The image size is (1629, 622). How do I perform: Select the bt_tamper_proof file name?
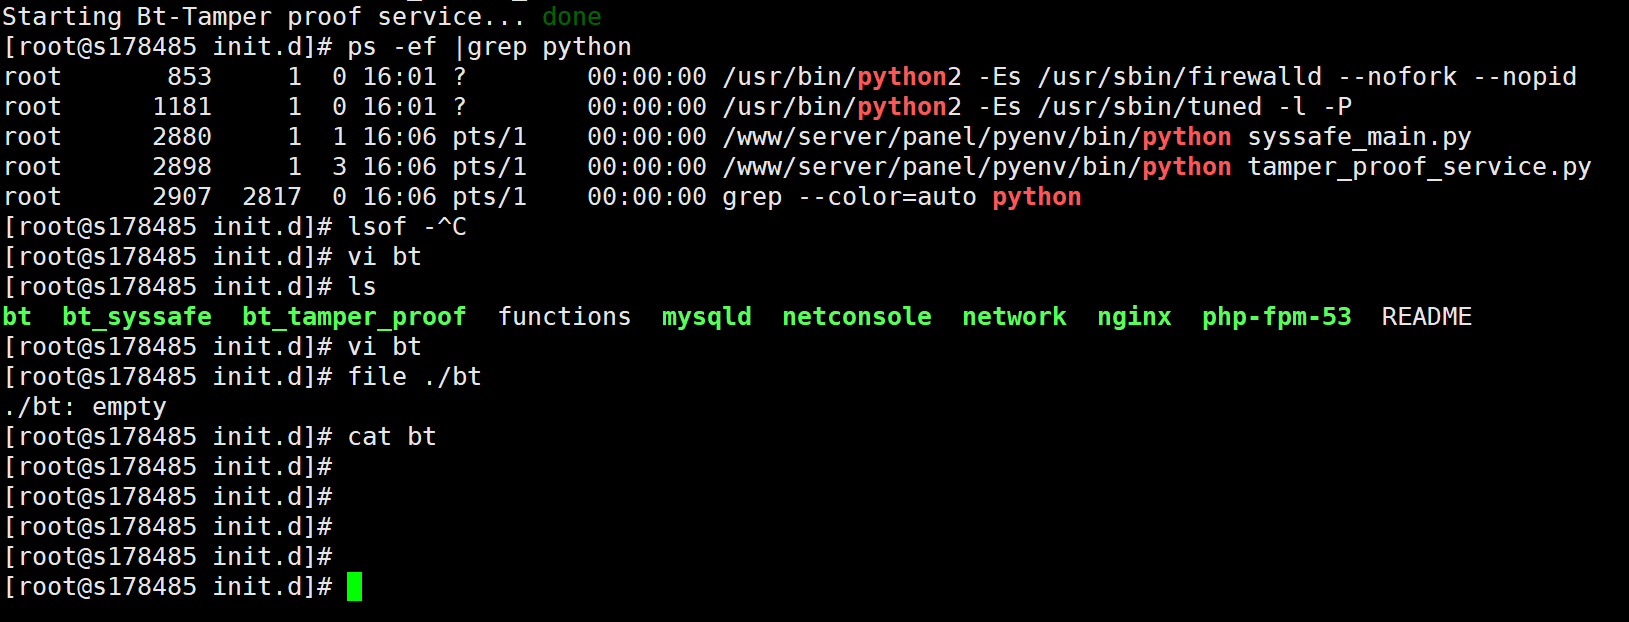coord(354,317)
